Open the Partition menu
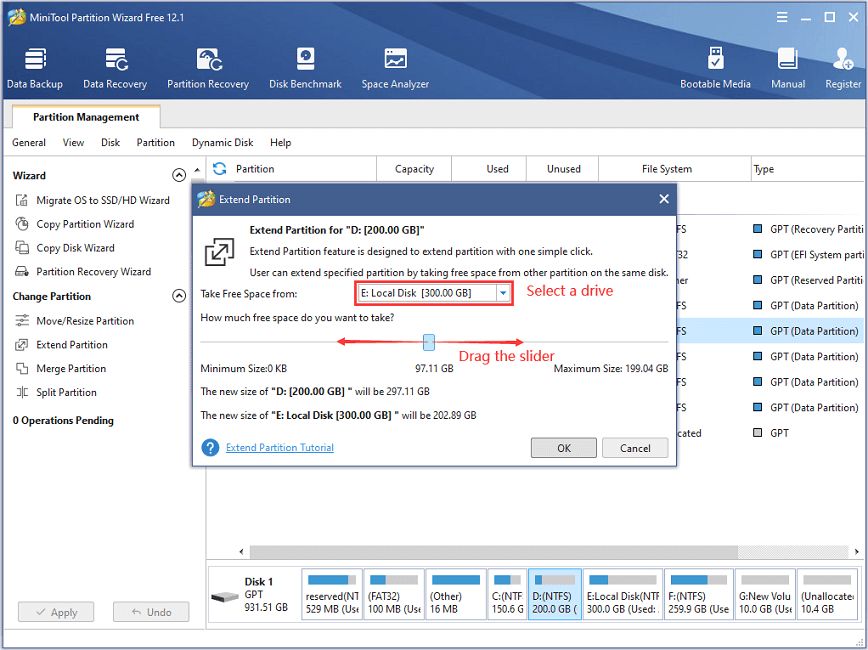Viewport: 868px width, 650px height. pyautogui.click(x=156, y=142)
